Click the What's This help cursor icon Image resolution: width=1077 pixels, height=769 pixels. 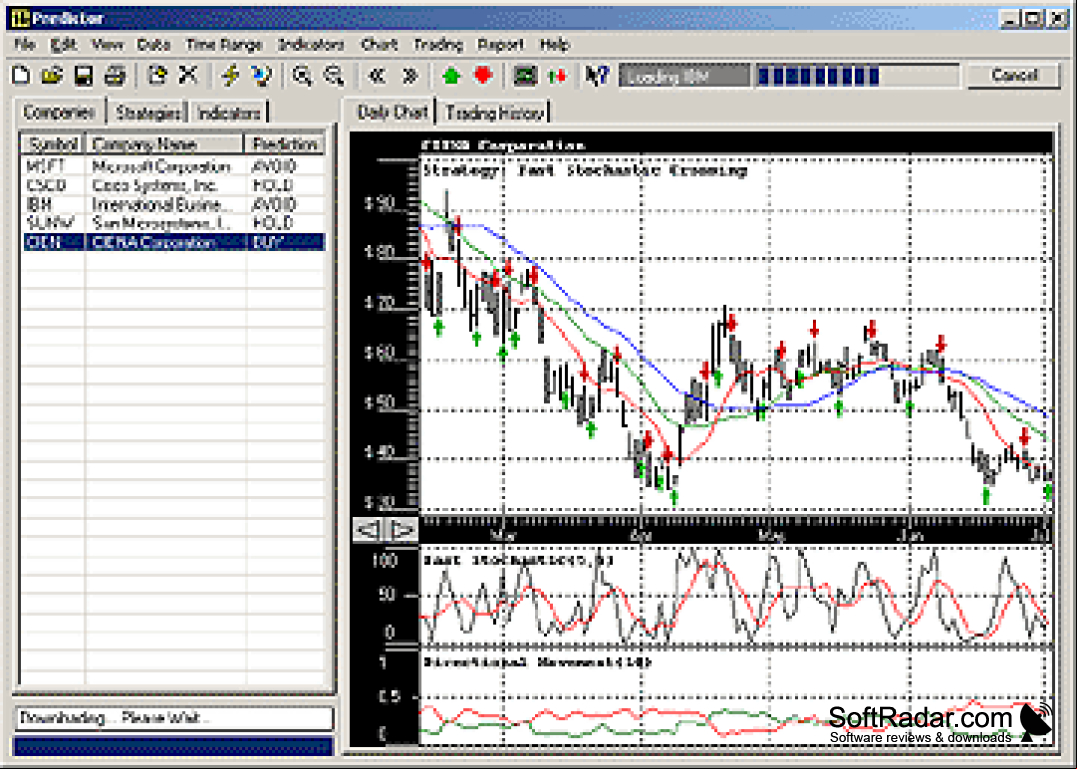597,75
